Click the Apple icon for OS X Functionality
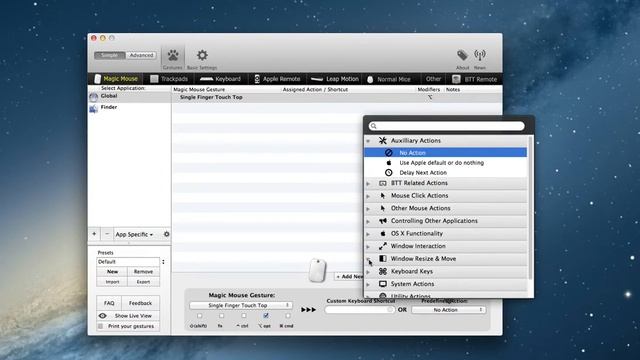The height and width of the screenshot is (360, 640). point(382,233)
